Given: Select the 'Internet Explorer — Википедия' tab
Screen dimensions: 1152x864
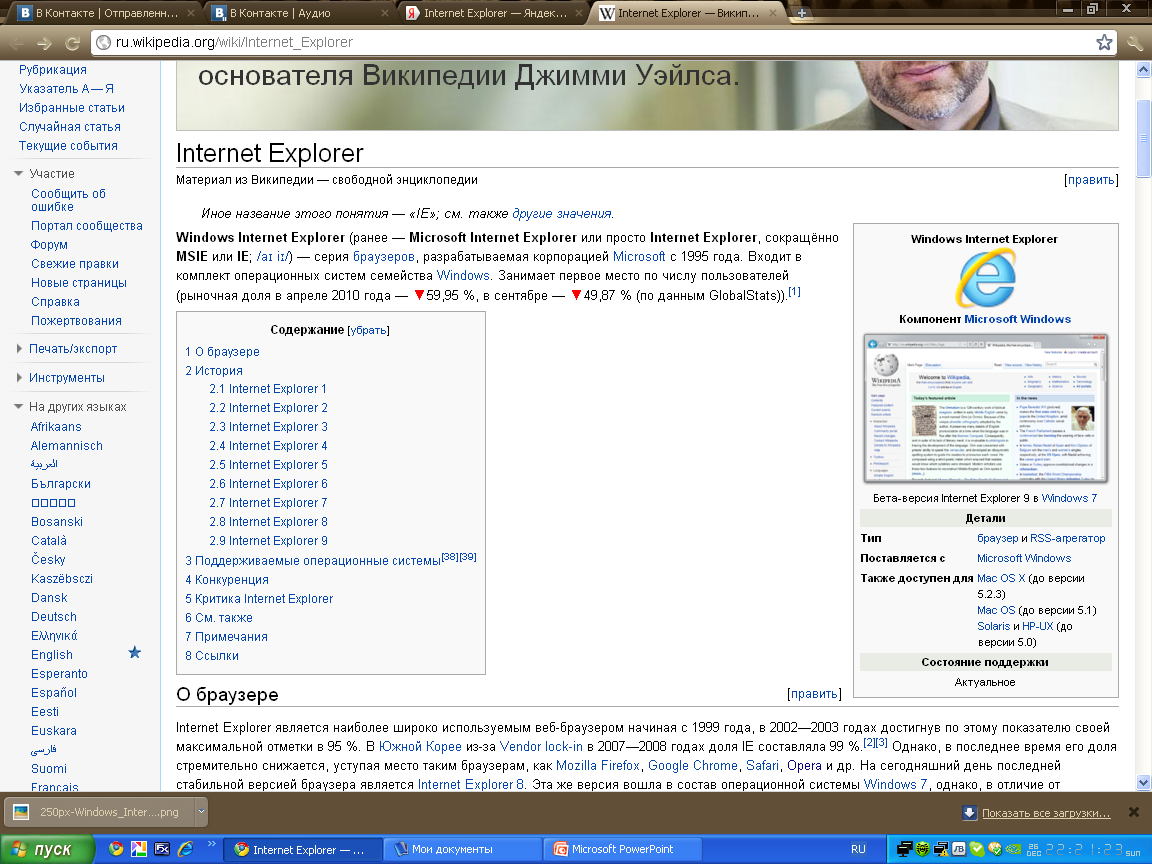Looking at the screenshot, I should point(688,13).
